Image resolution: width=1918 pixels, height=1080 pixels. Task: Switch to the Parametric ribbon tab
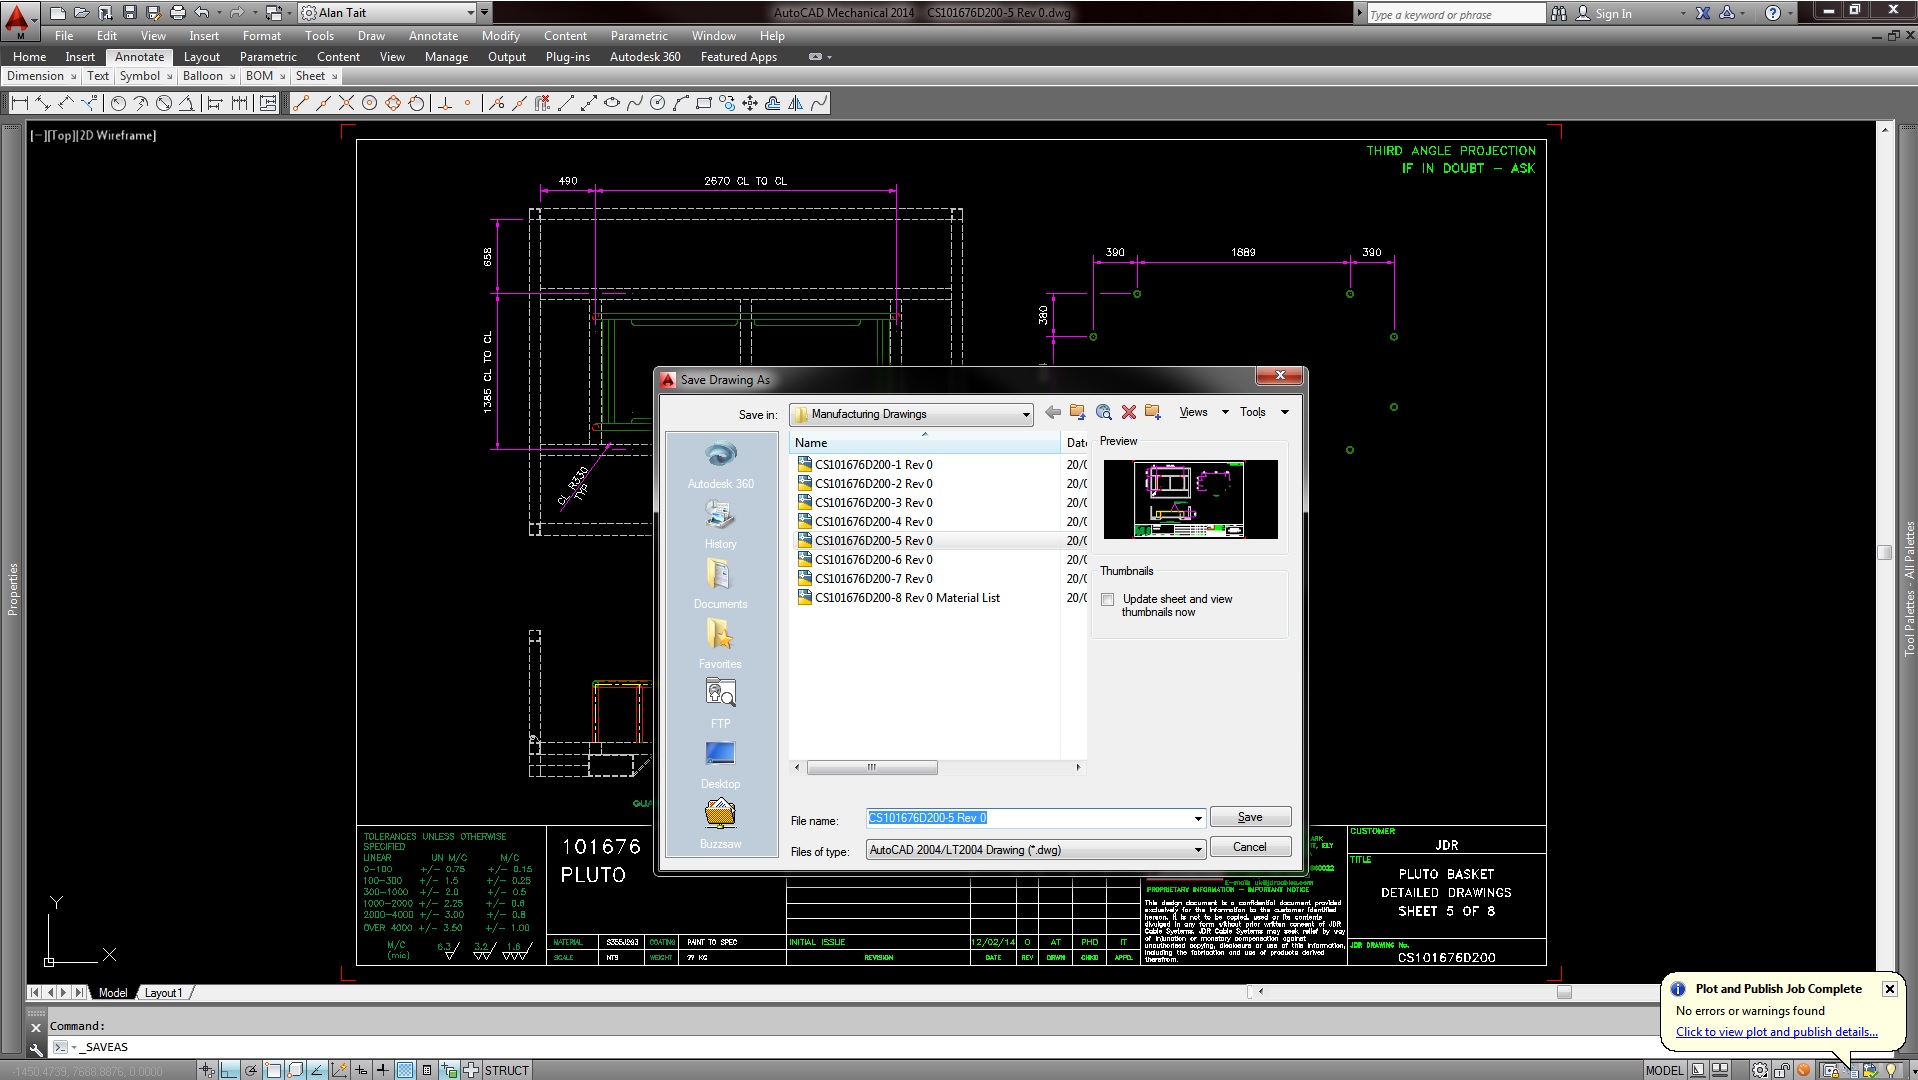tap(268, 57)
